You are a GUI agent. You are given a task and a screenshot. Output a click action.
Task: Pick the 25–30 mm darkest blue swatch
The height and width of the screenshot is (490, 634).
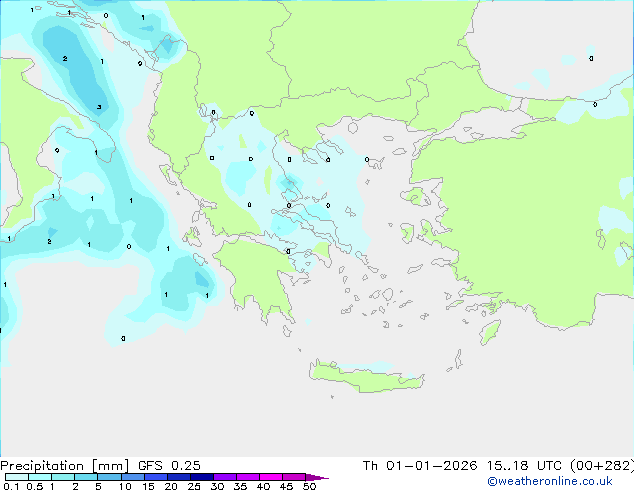point(201,477)
